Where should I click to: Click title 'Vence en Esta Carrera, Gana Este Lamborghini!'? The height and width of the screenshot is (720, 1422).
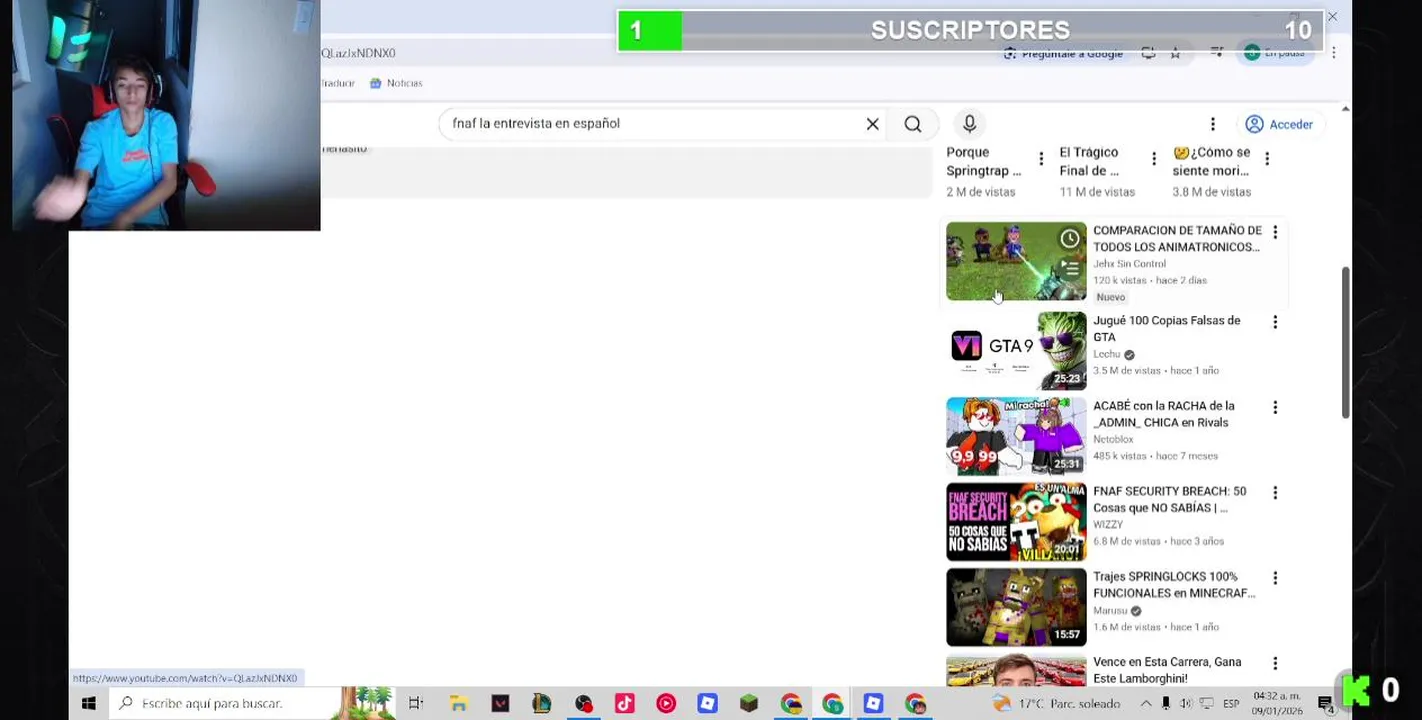click(x=1167, y=670)
